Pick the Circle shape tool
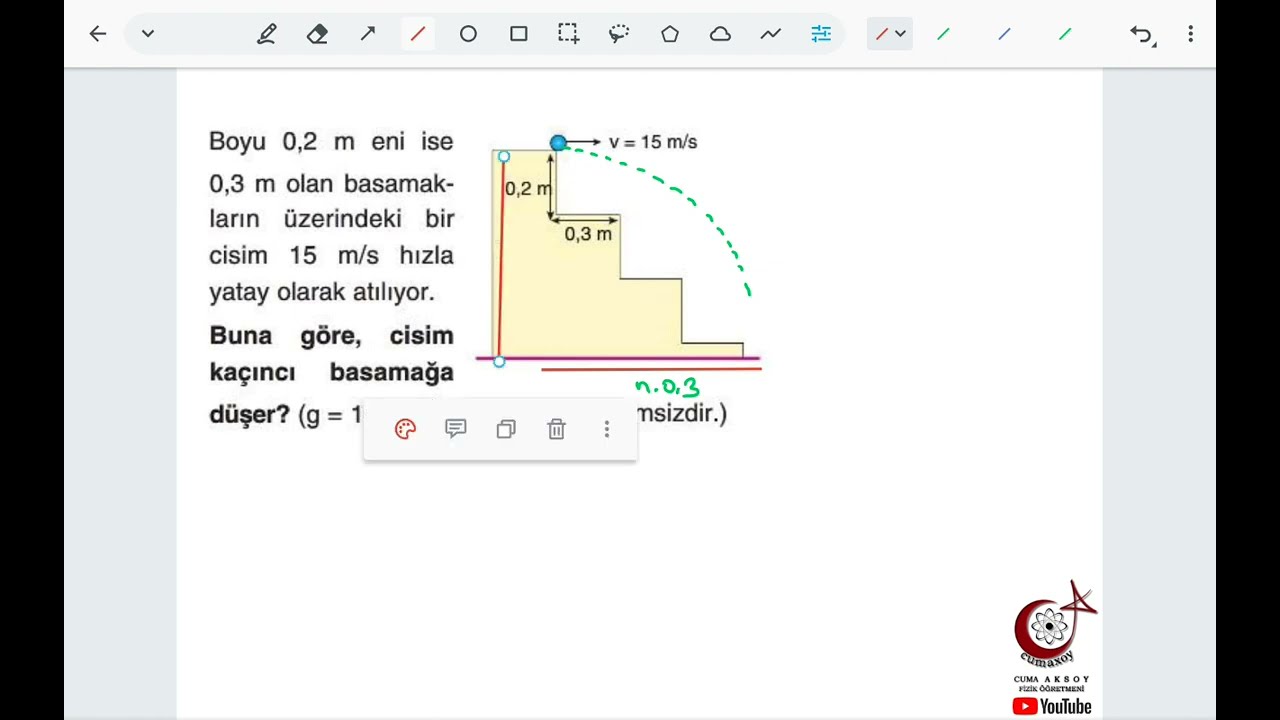Screen dimensions: 1280x720 pos(468,34)
